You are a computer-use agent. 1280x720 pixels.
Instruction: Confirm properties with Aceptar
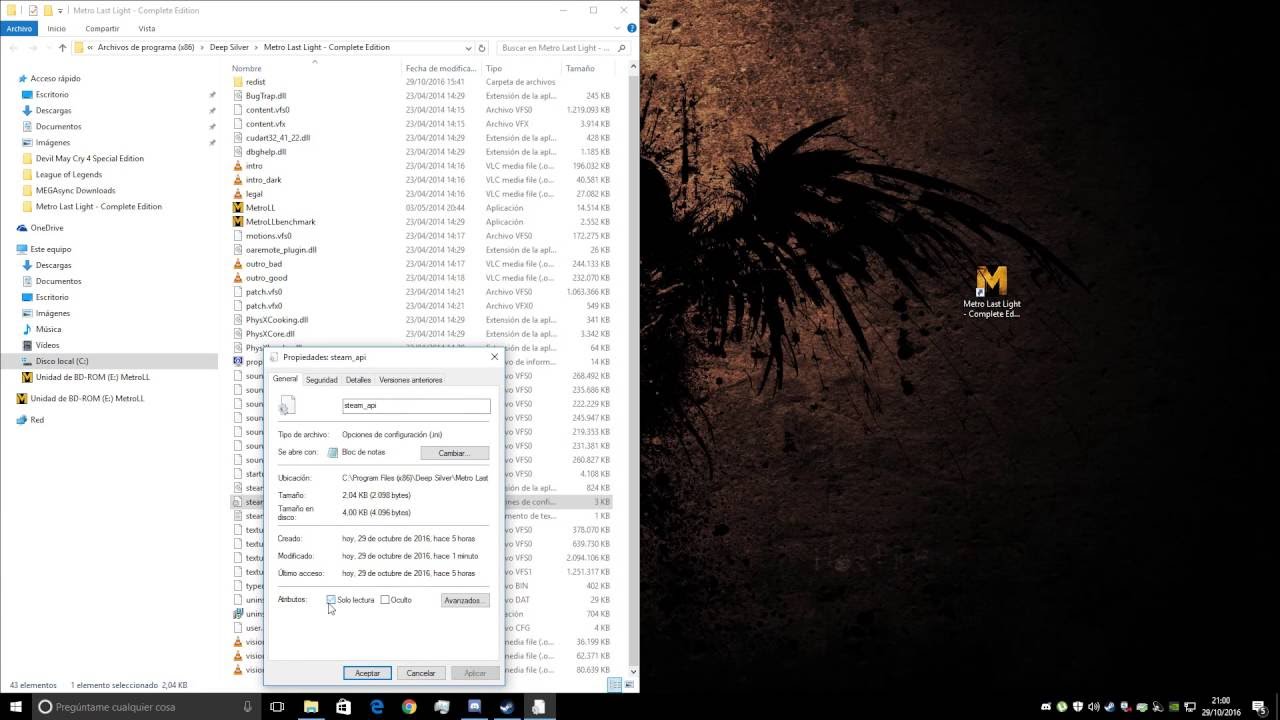coord(367,673)
